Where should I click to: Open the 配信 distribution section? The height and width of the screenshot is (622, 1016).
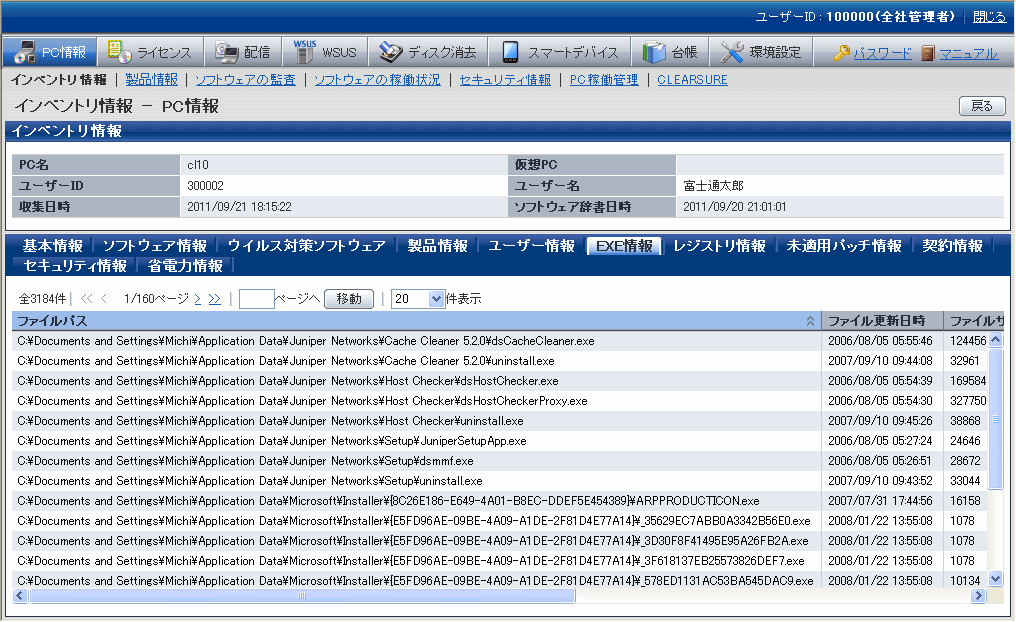pos(244,52)
